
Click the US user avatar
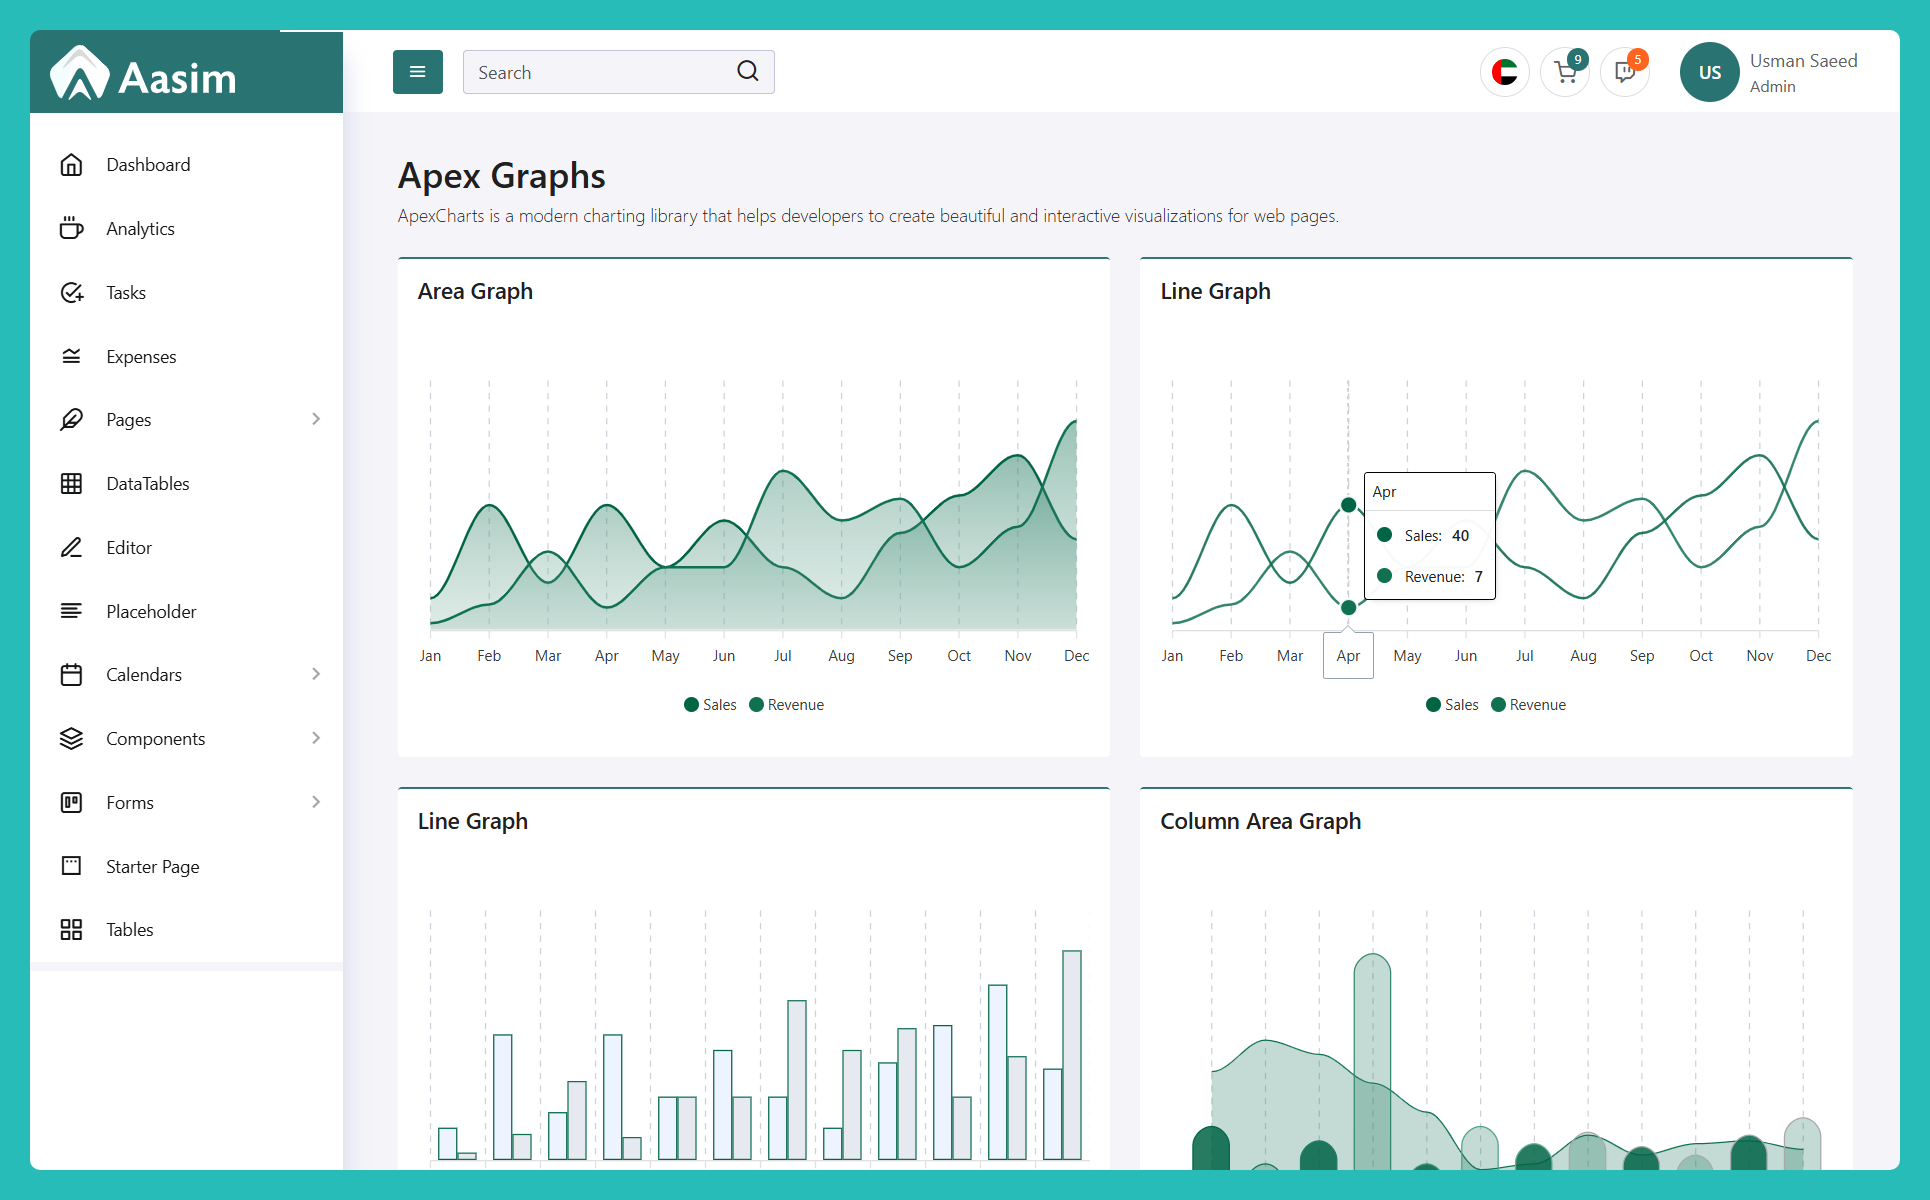[x=1709, y=72]
